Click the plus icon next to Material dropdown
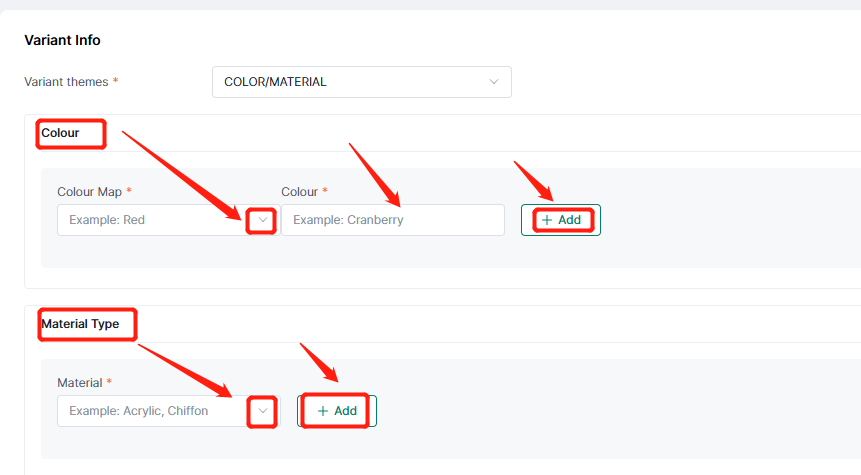Viewport: 861px width, 475px height. pos(322,411)
